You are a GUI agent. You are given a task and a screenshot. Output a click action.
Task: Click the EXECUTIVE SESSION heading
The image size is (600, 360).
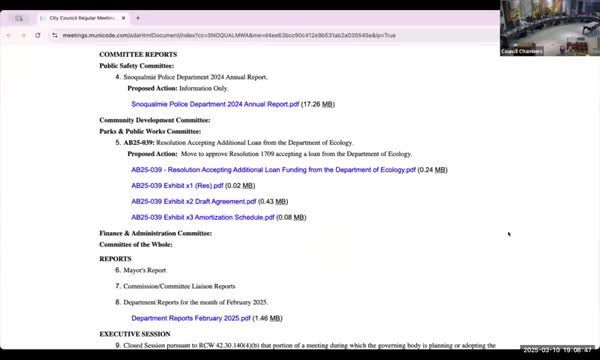tap(135, 334)
